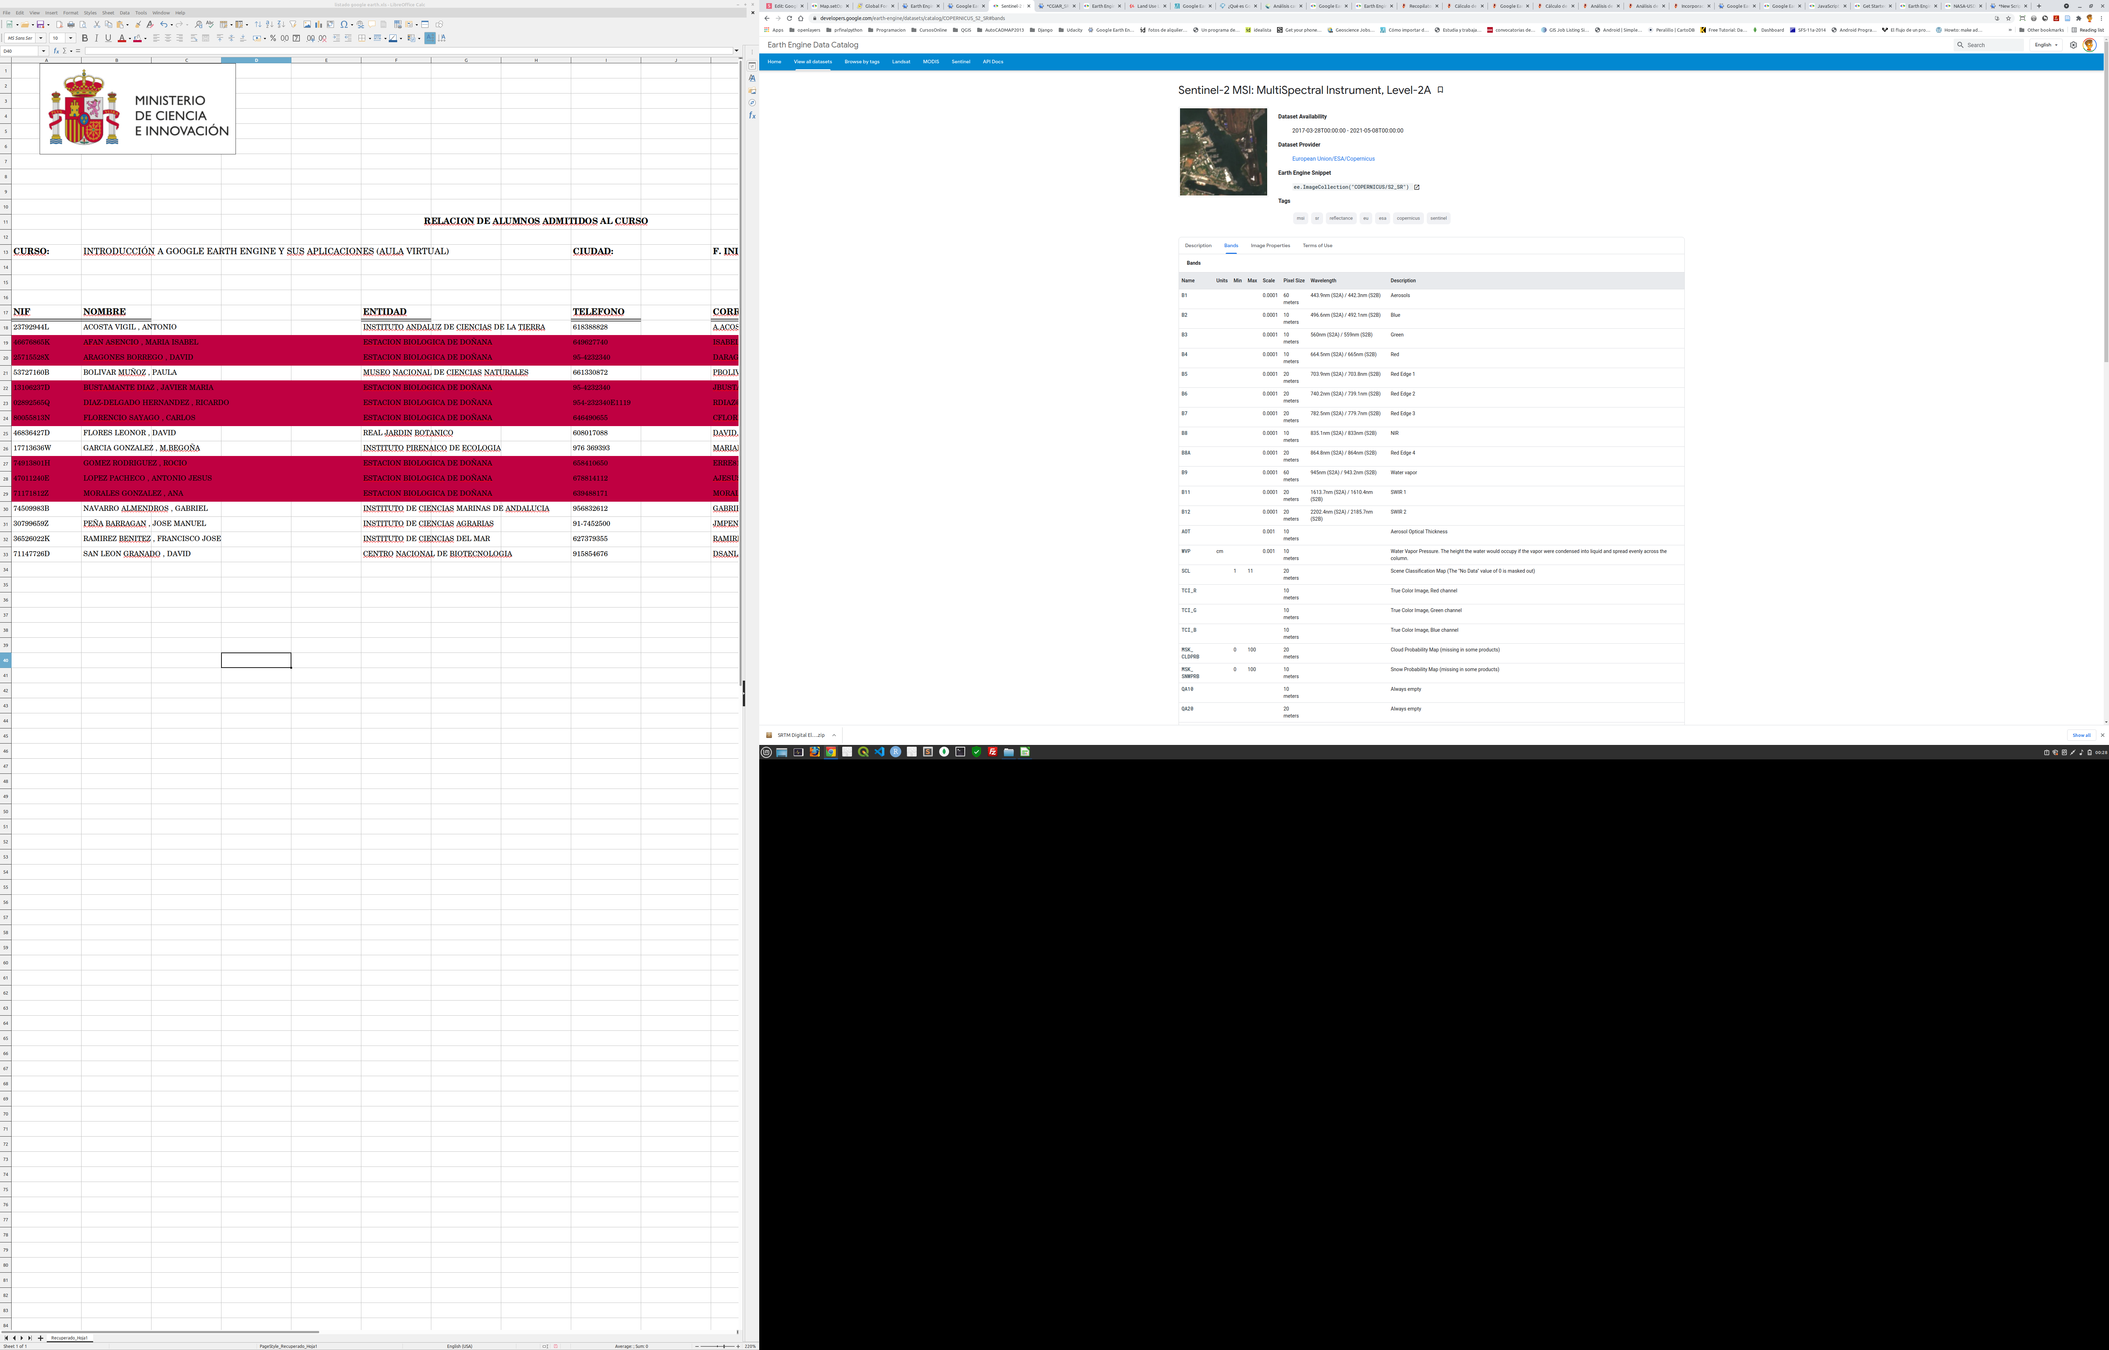Click the Save document icon
The image size is (2109, 1350).
(x=40, y=24)
